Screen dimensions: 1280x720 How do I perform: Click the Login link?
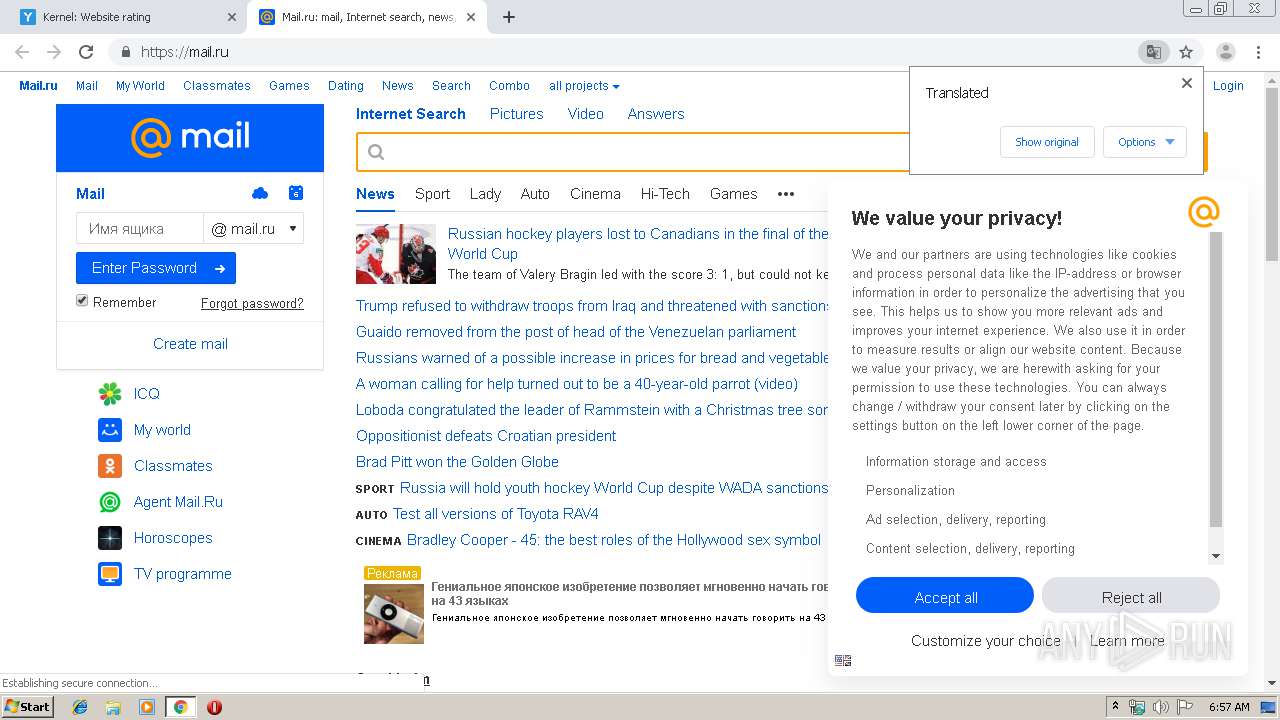tap(1228, 86)
